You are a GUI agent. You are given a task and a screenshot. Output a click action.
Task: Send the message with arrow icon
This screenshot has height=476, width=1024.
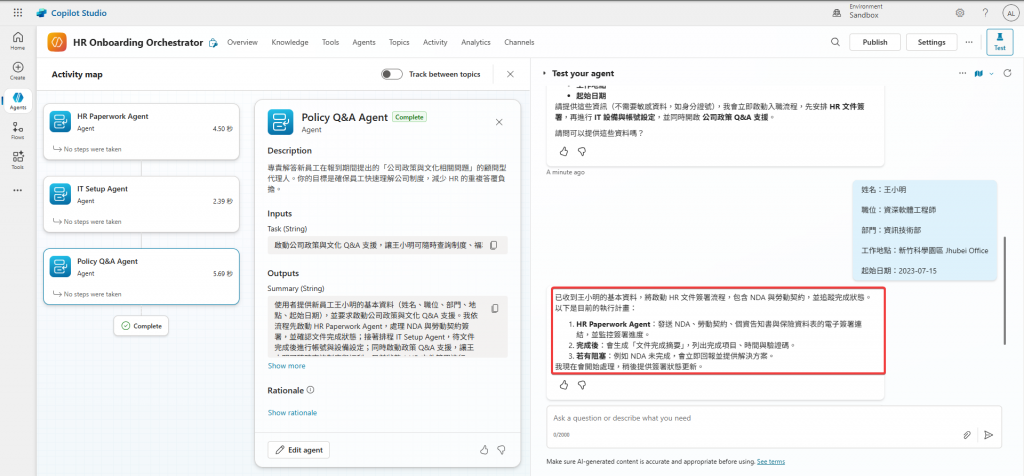point(989,435)
